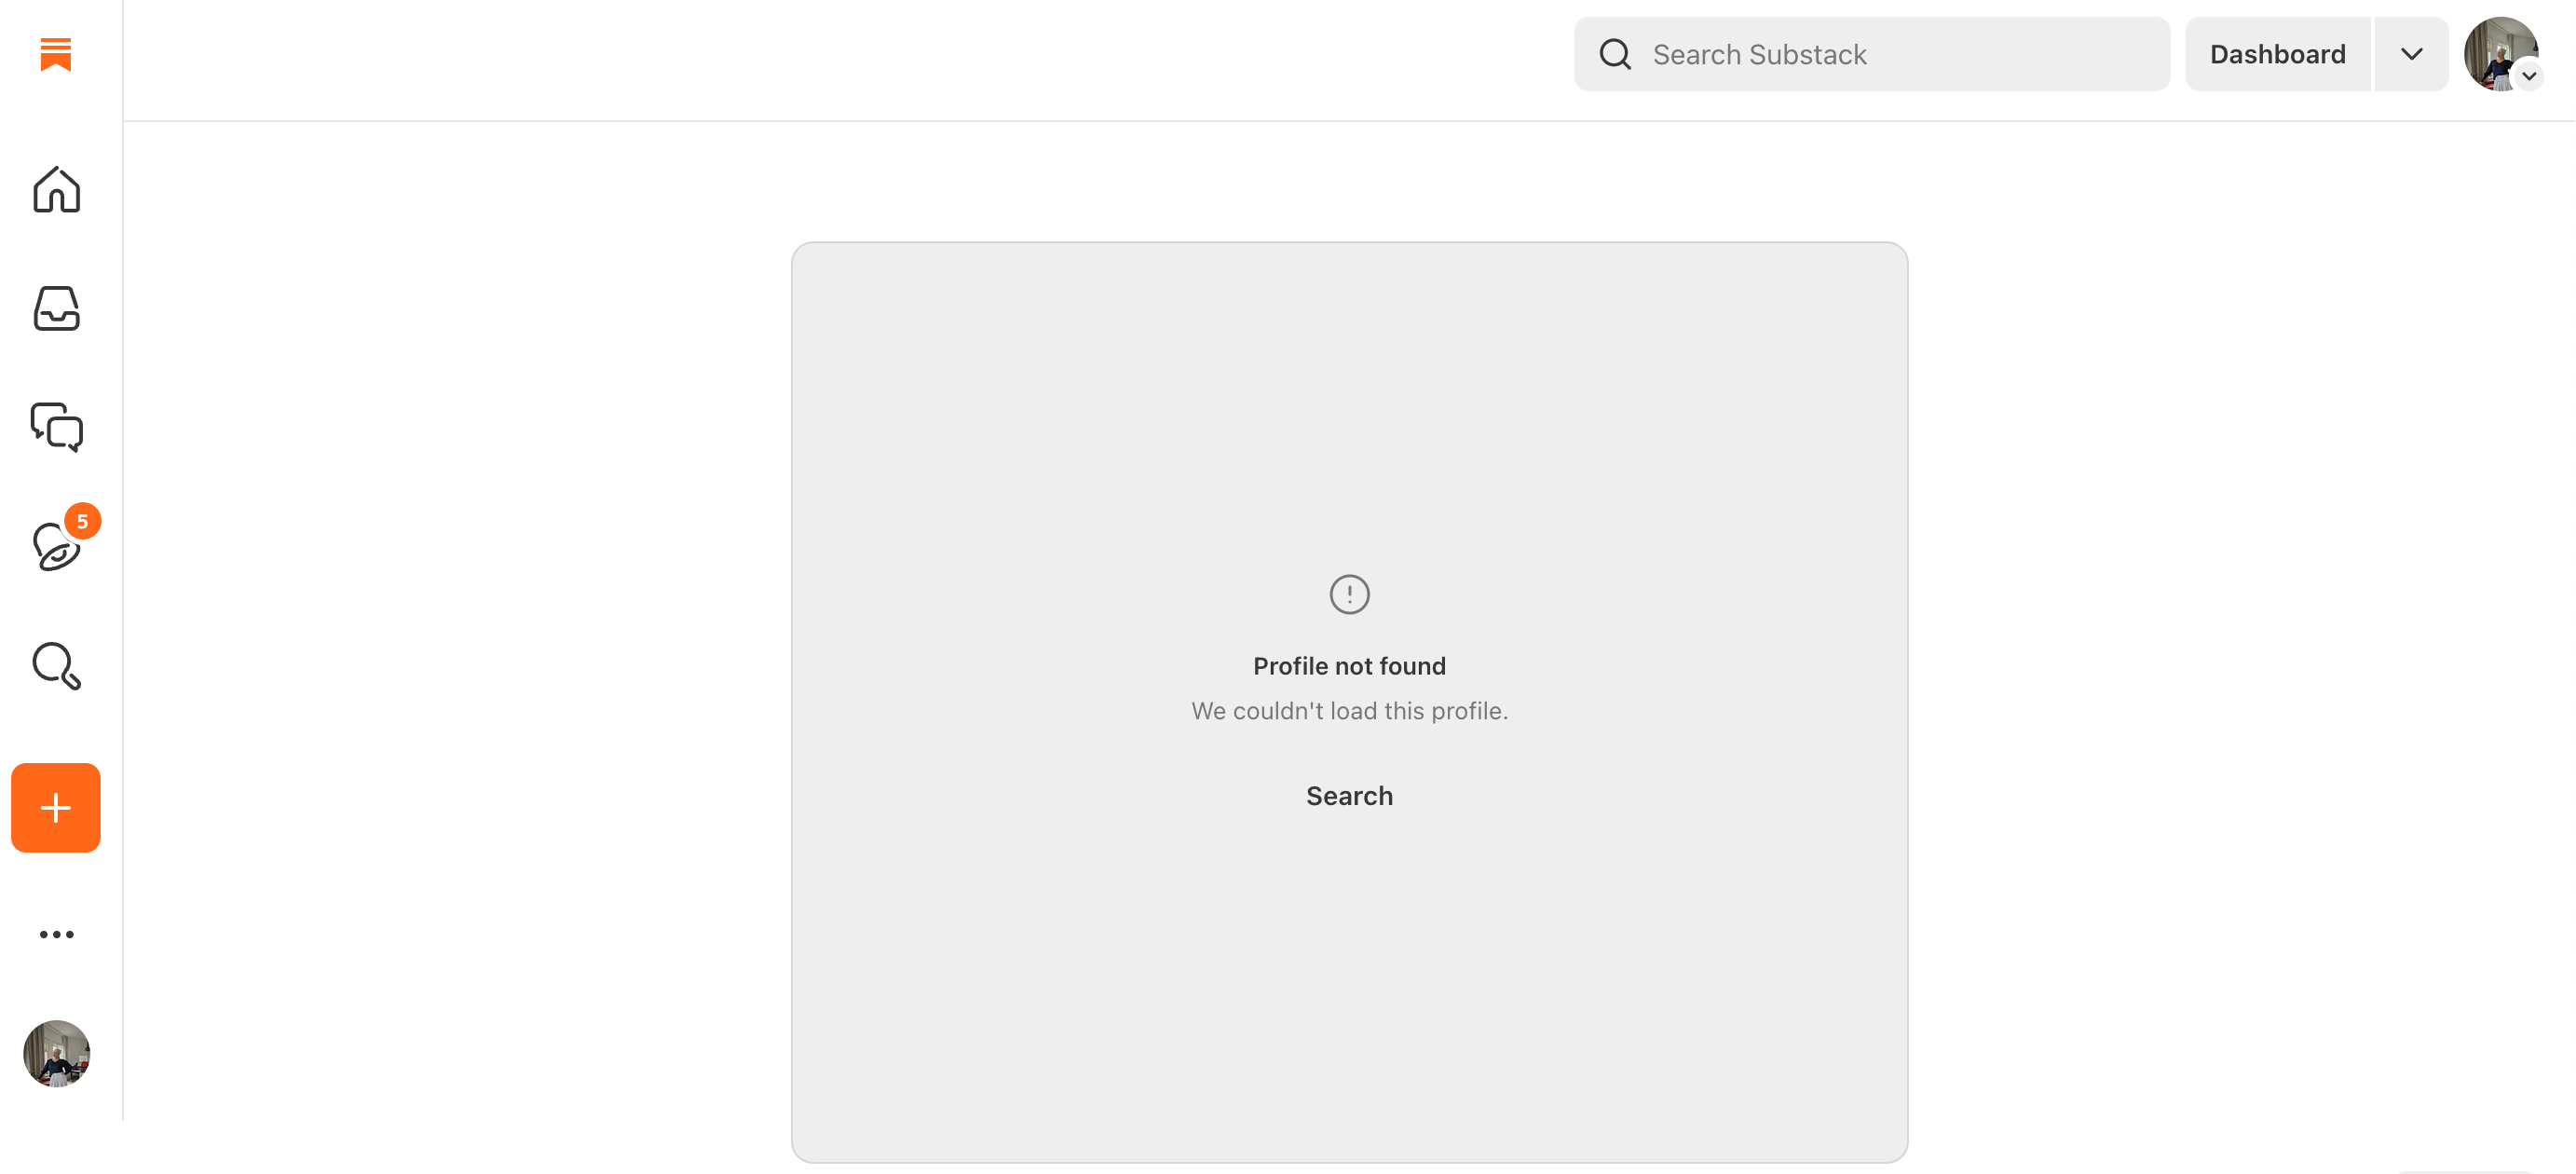Click the Profile not found heading
The height and width of the screenshot is (1174, 2576).
[x=1349, y=666]
